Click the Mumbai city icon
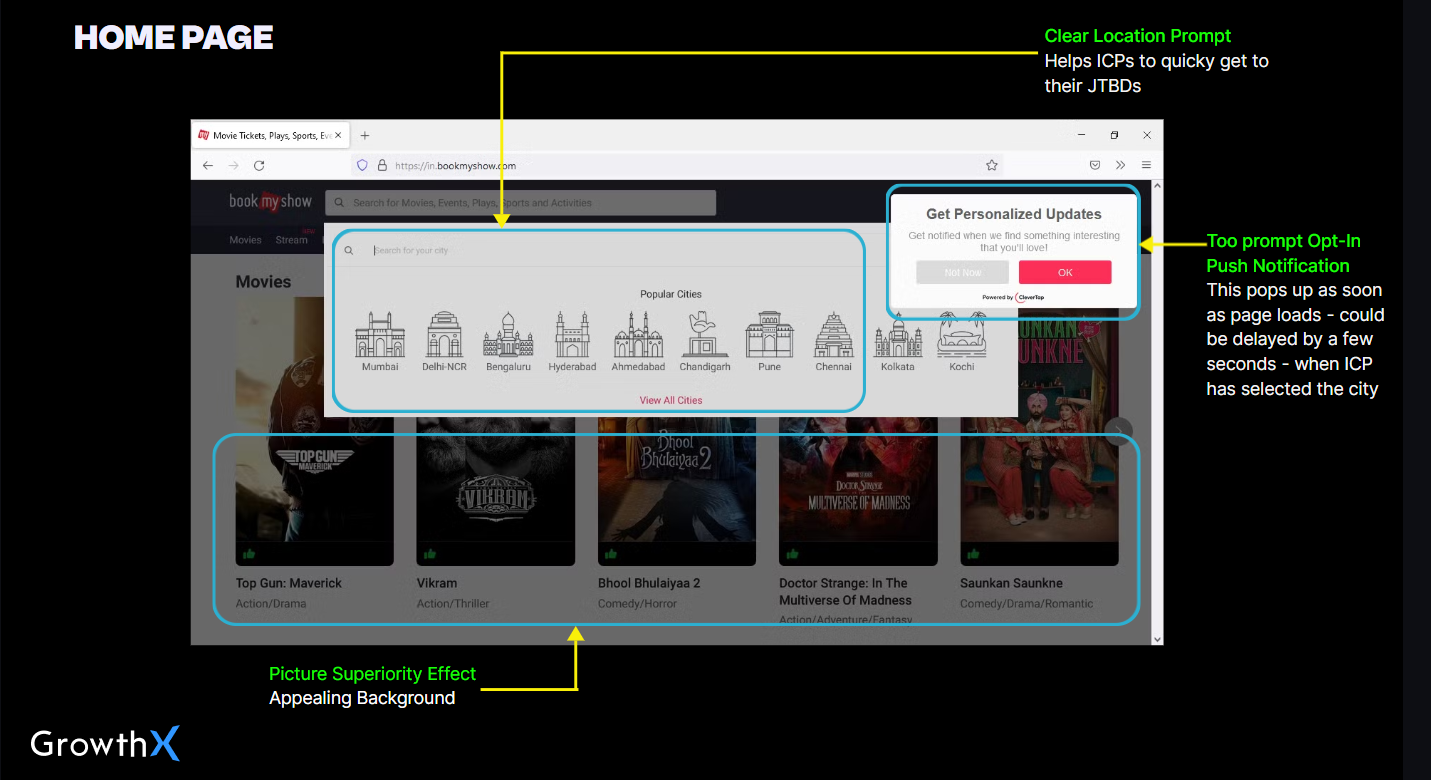This screenshot has width=1431, height=780. (380, 334)
